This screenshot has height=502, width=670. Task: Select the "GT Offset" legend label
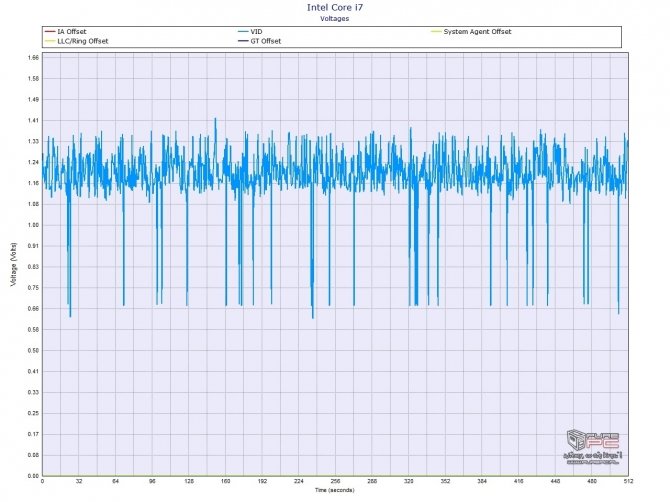266,41
